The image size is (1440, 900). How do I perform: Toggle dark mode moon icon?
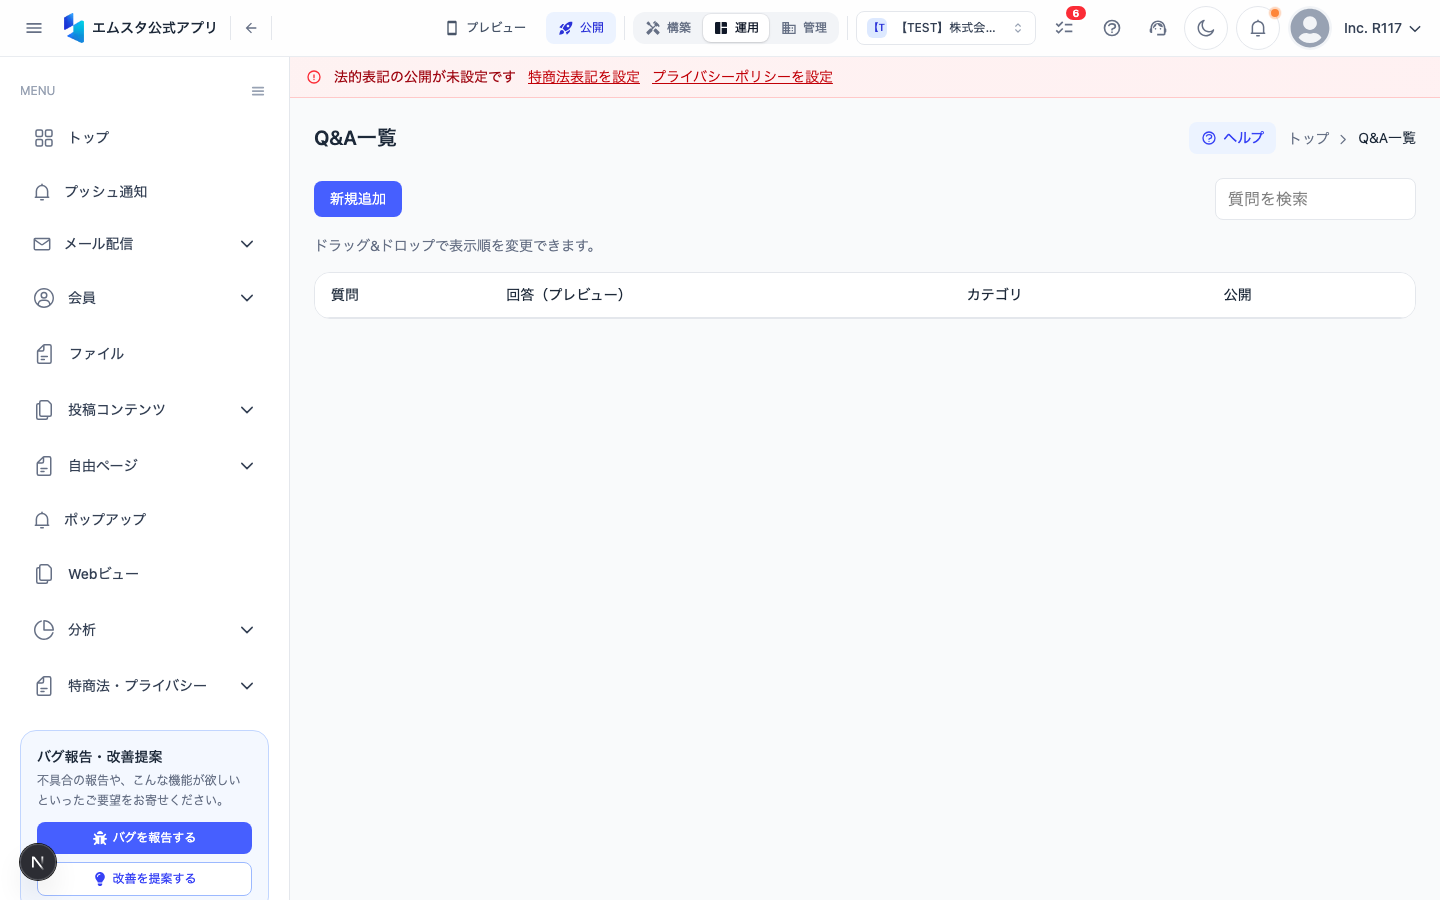(x=1206, y=28)
